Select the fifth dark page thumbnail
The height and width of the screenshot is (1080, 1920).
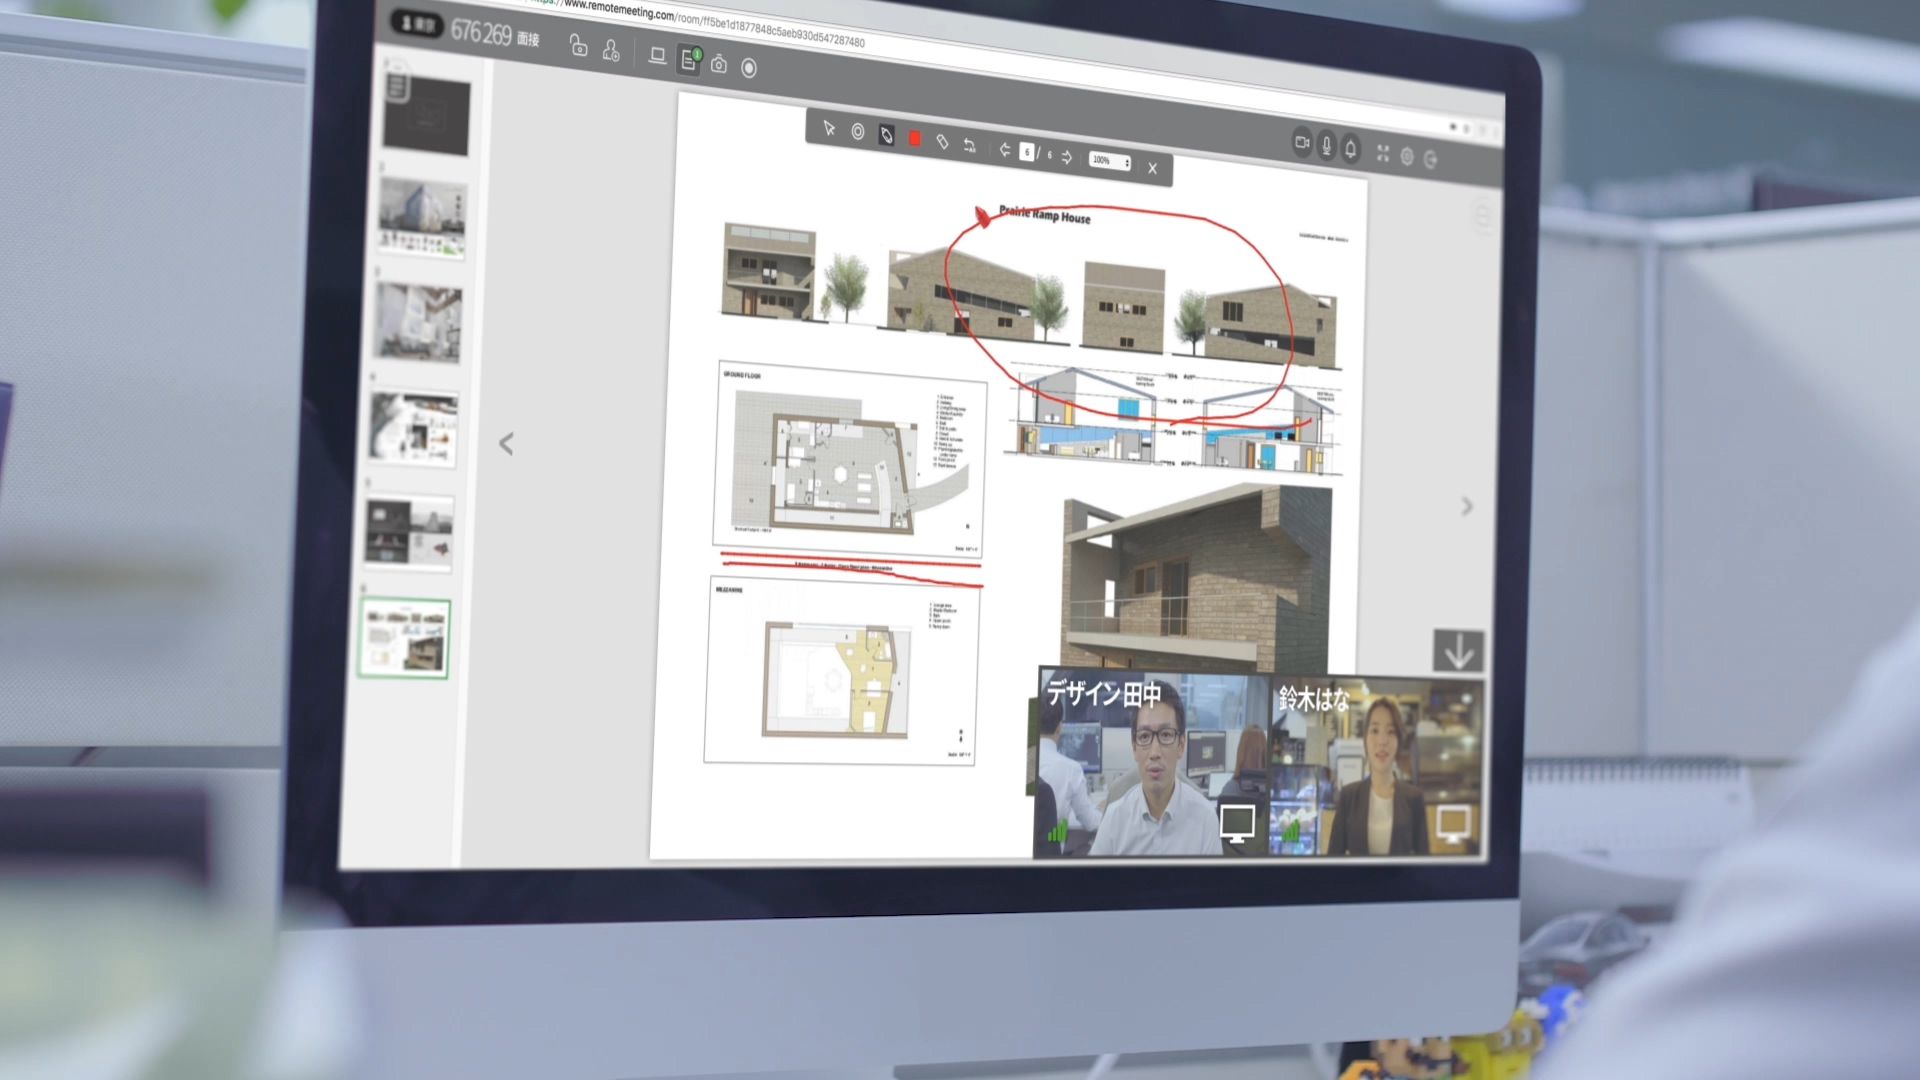[409, 533]
